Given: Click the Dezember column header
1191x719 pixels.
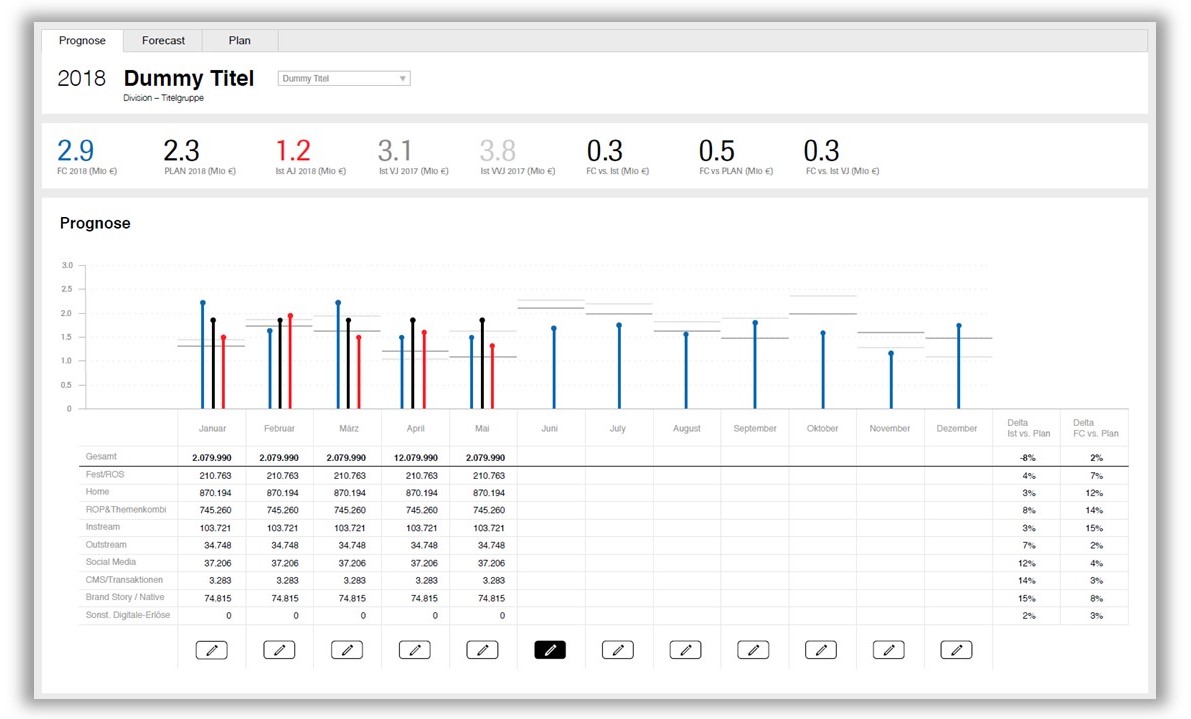Looking at the screenshot, I should coord(957,428).
